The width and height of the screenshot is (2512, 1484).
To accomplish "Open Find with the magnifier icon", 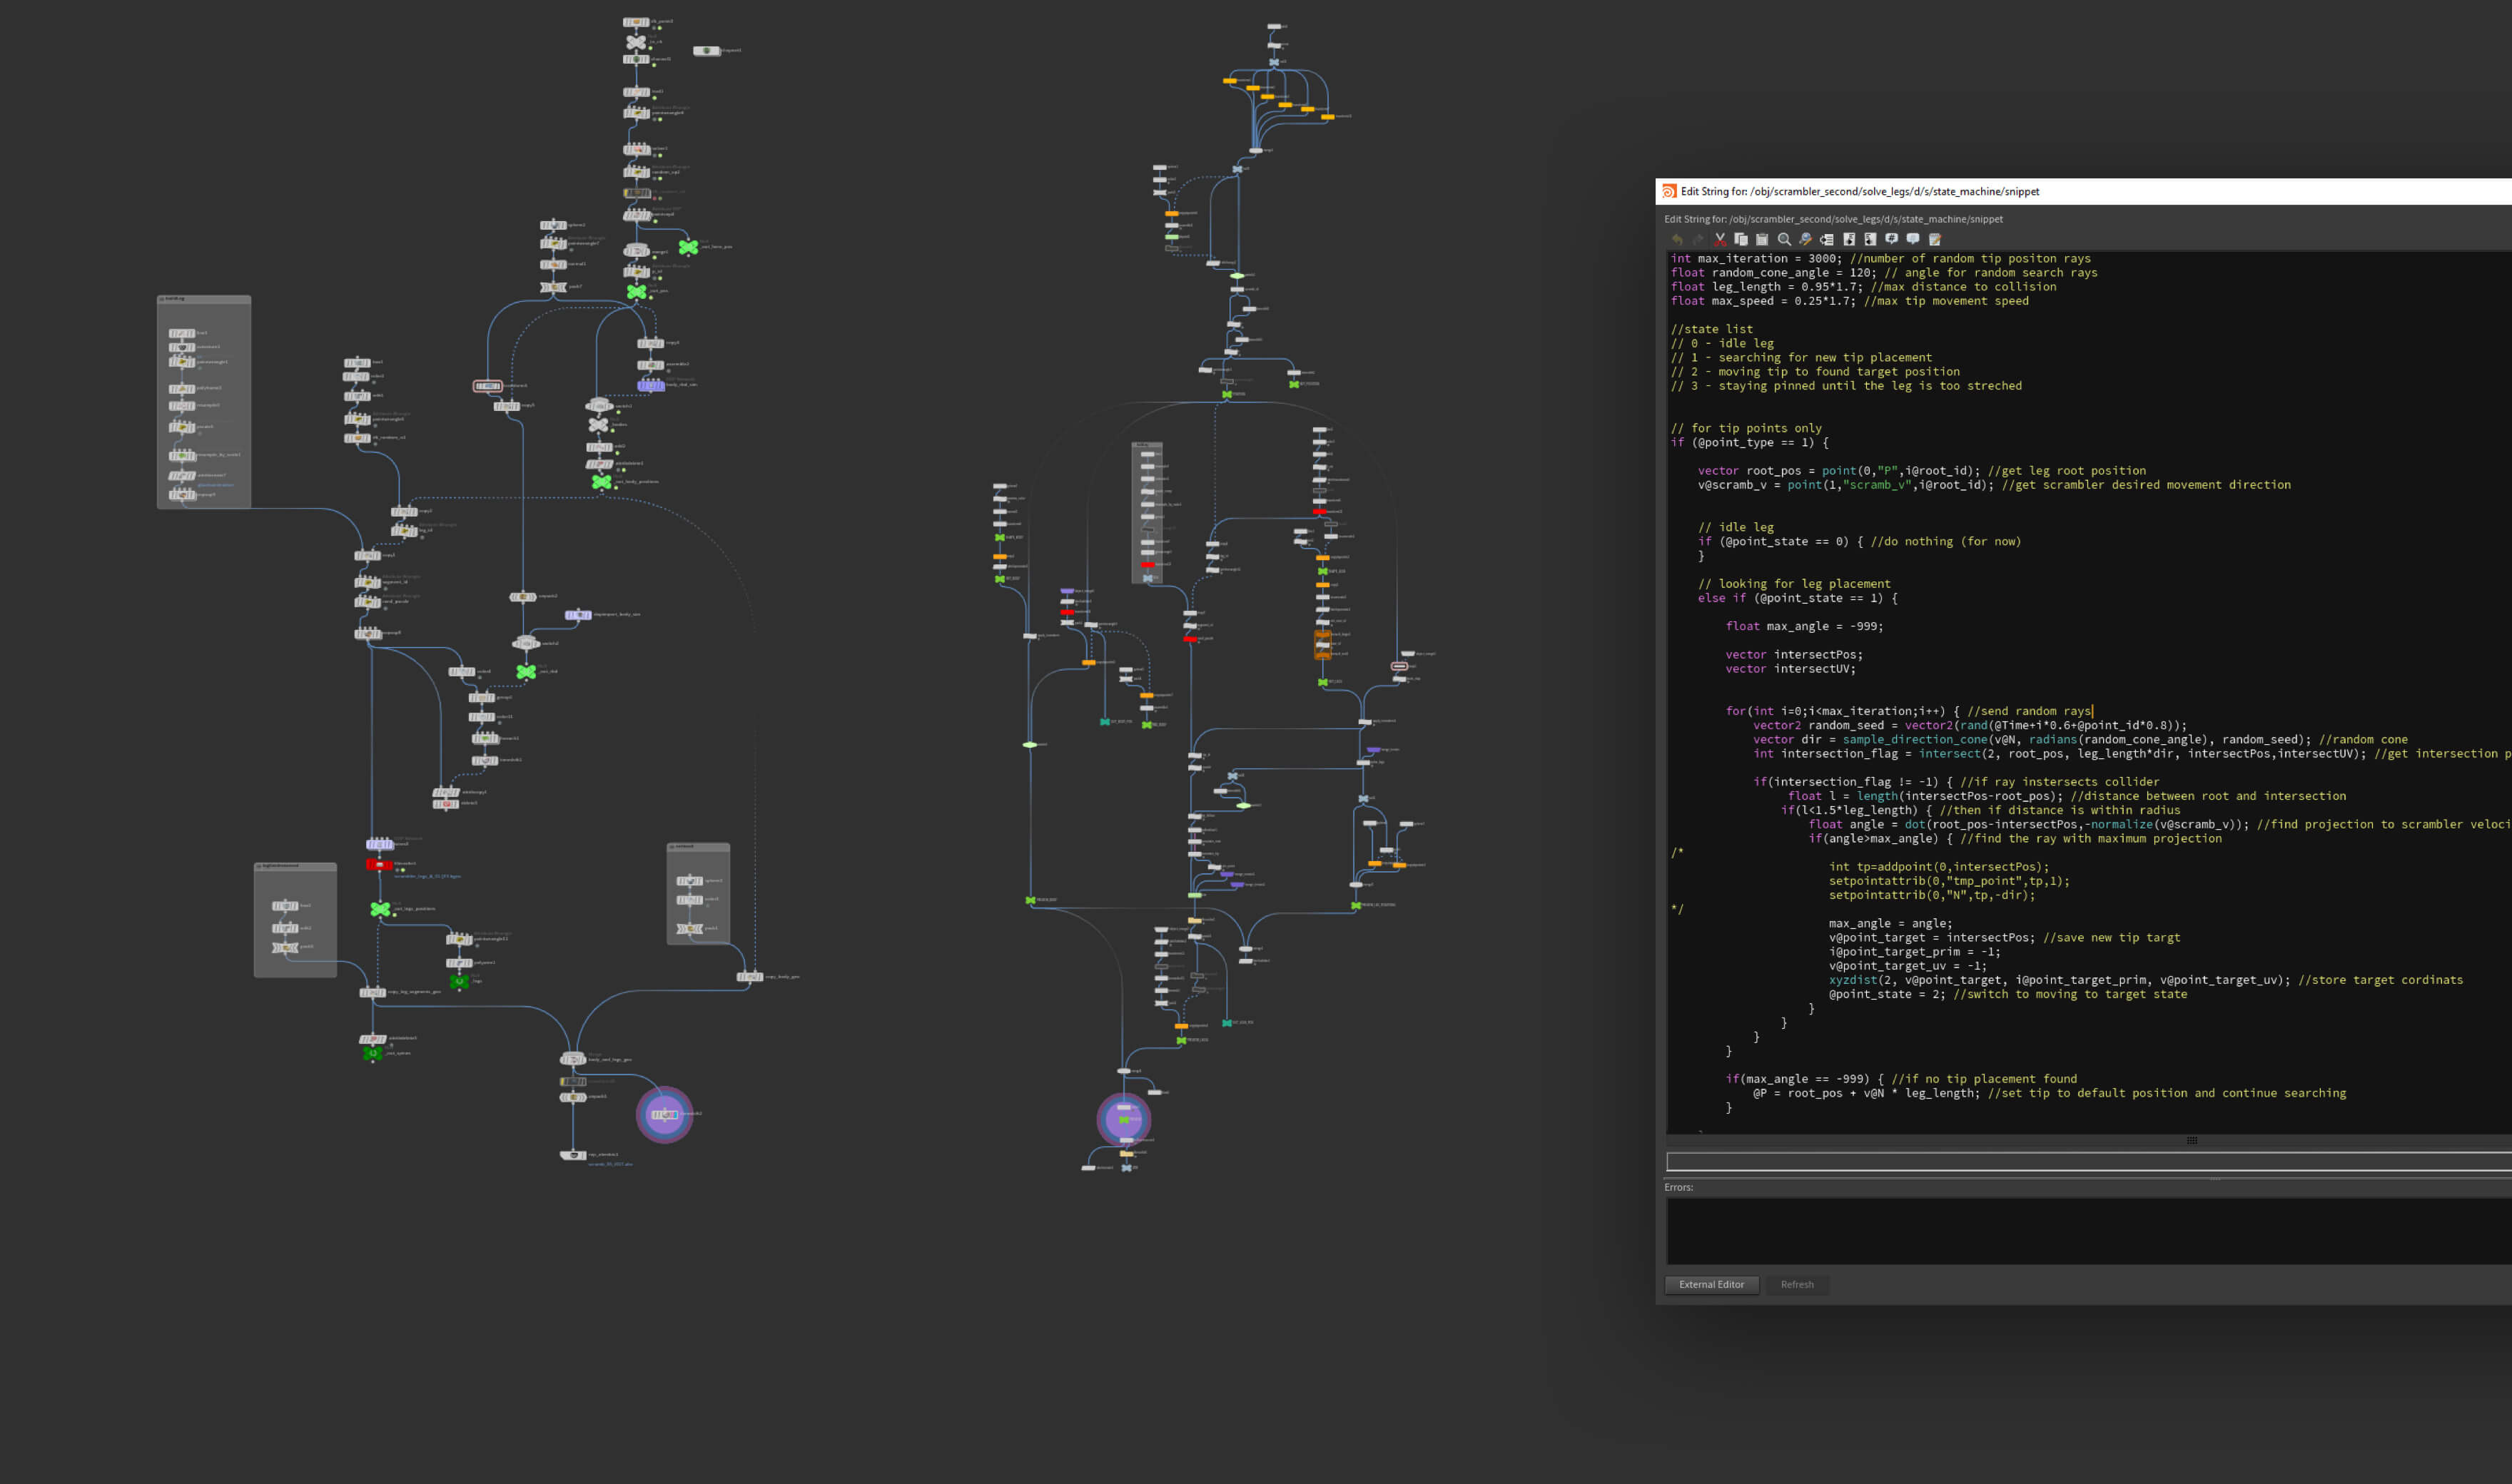I will click(x=1784, y=240).
